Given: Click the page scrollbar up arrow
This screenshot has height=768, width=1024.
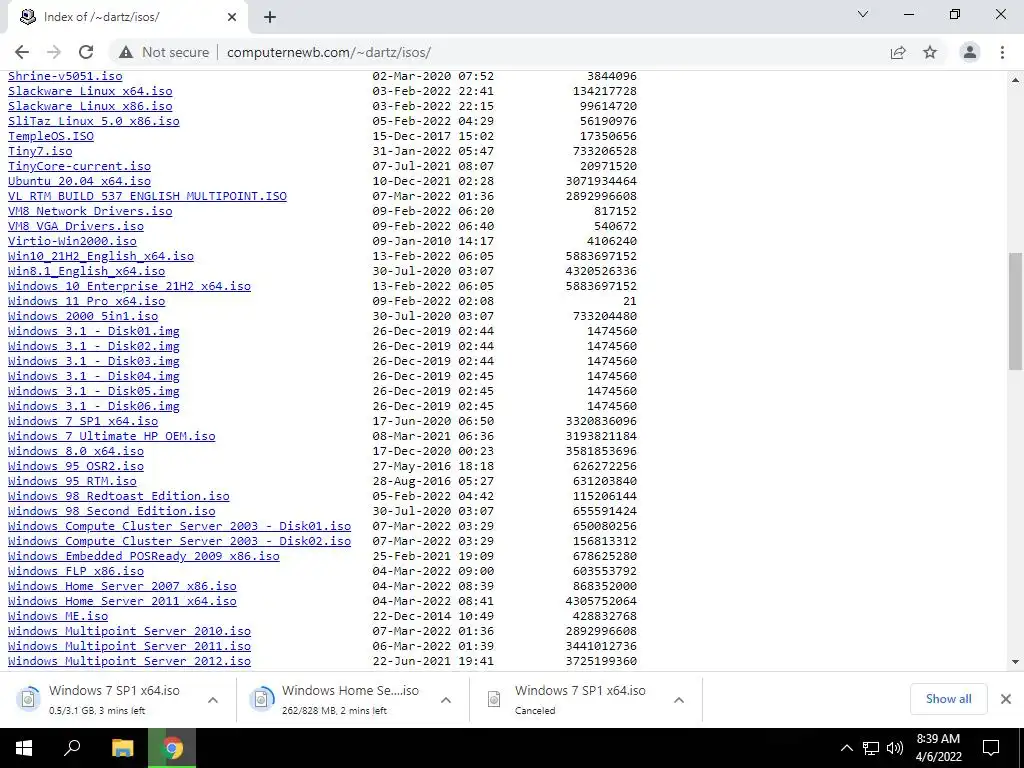Looking at the screenshot, I should [1016, 80].
